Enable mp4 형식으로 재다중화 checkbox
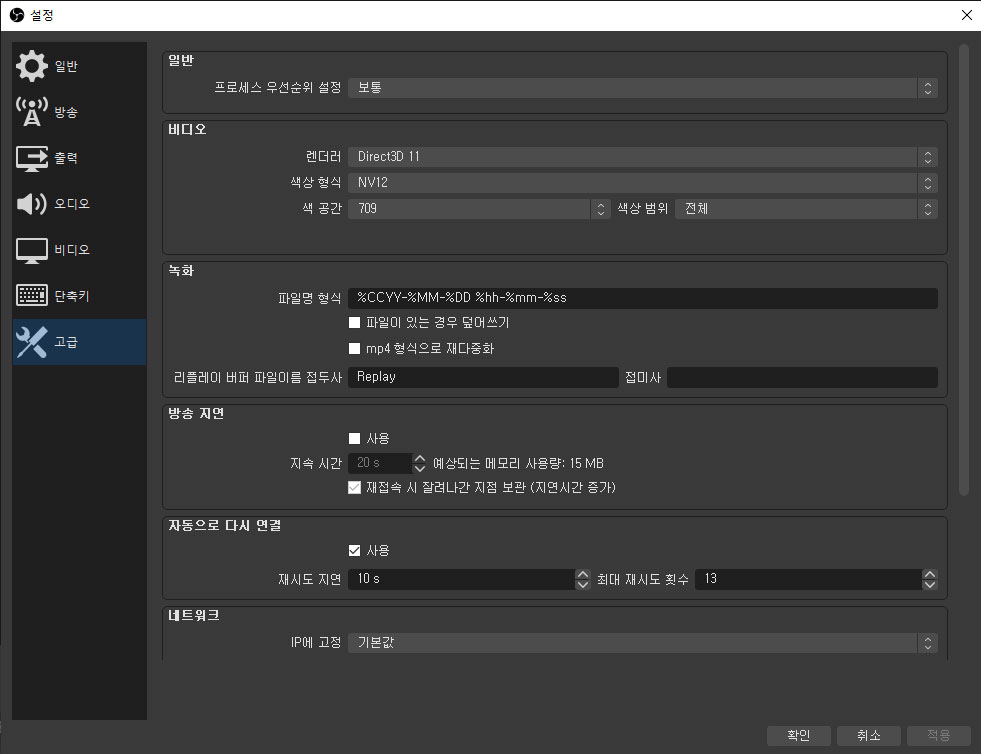 click(354, 348)
